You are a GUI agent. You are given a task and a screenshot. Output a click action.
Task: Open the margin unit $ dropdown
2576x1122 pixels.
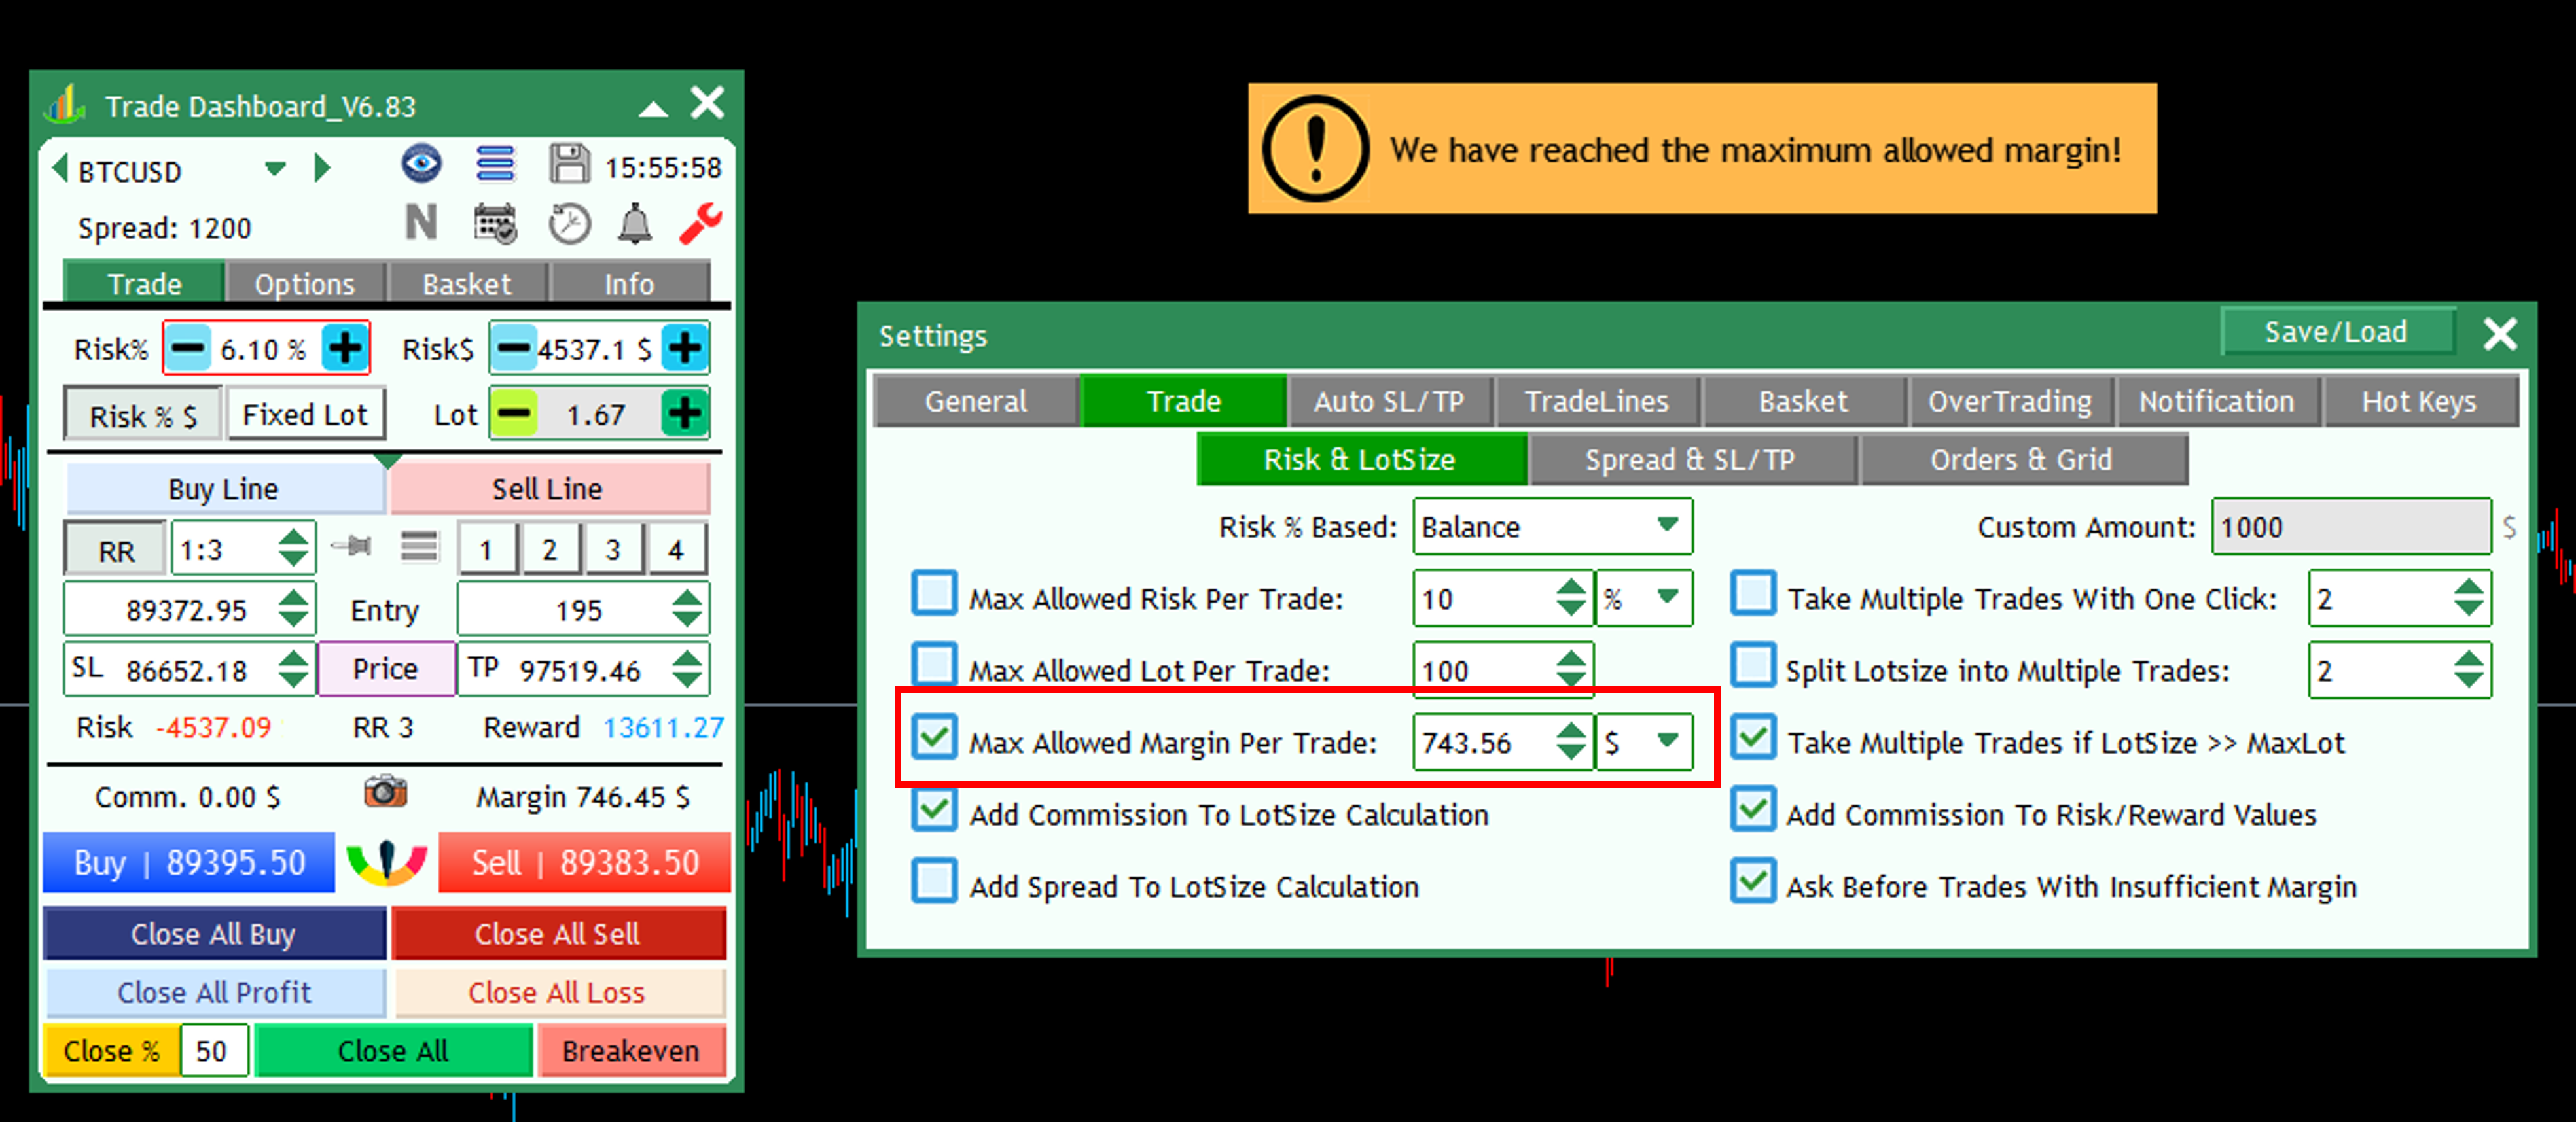point(1665,741)
